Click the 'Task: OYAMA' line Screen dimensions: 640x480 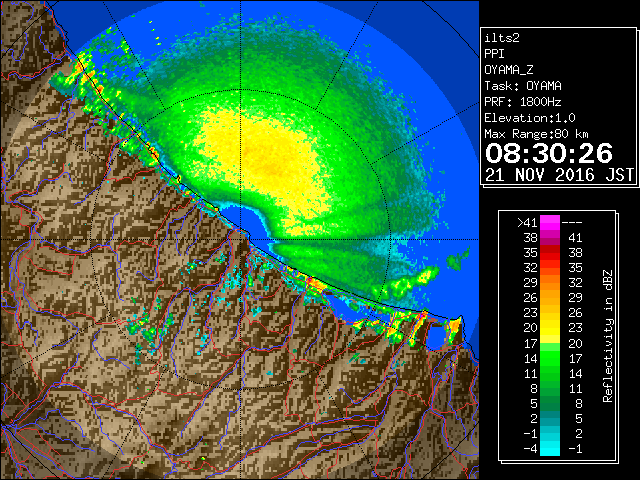[x=523, y=86]
